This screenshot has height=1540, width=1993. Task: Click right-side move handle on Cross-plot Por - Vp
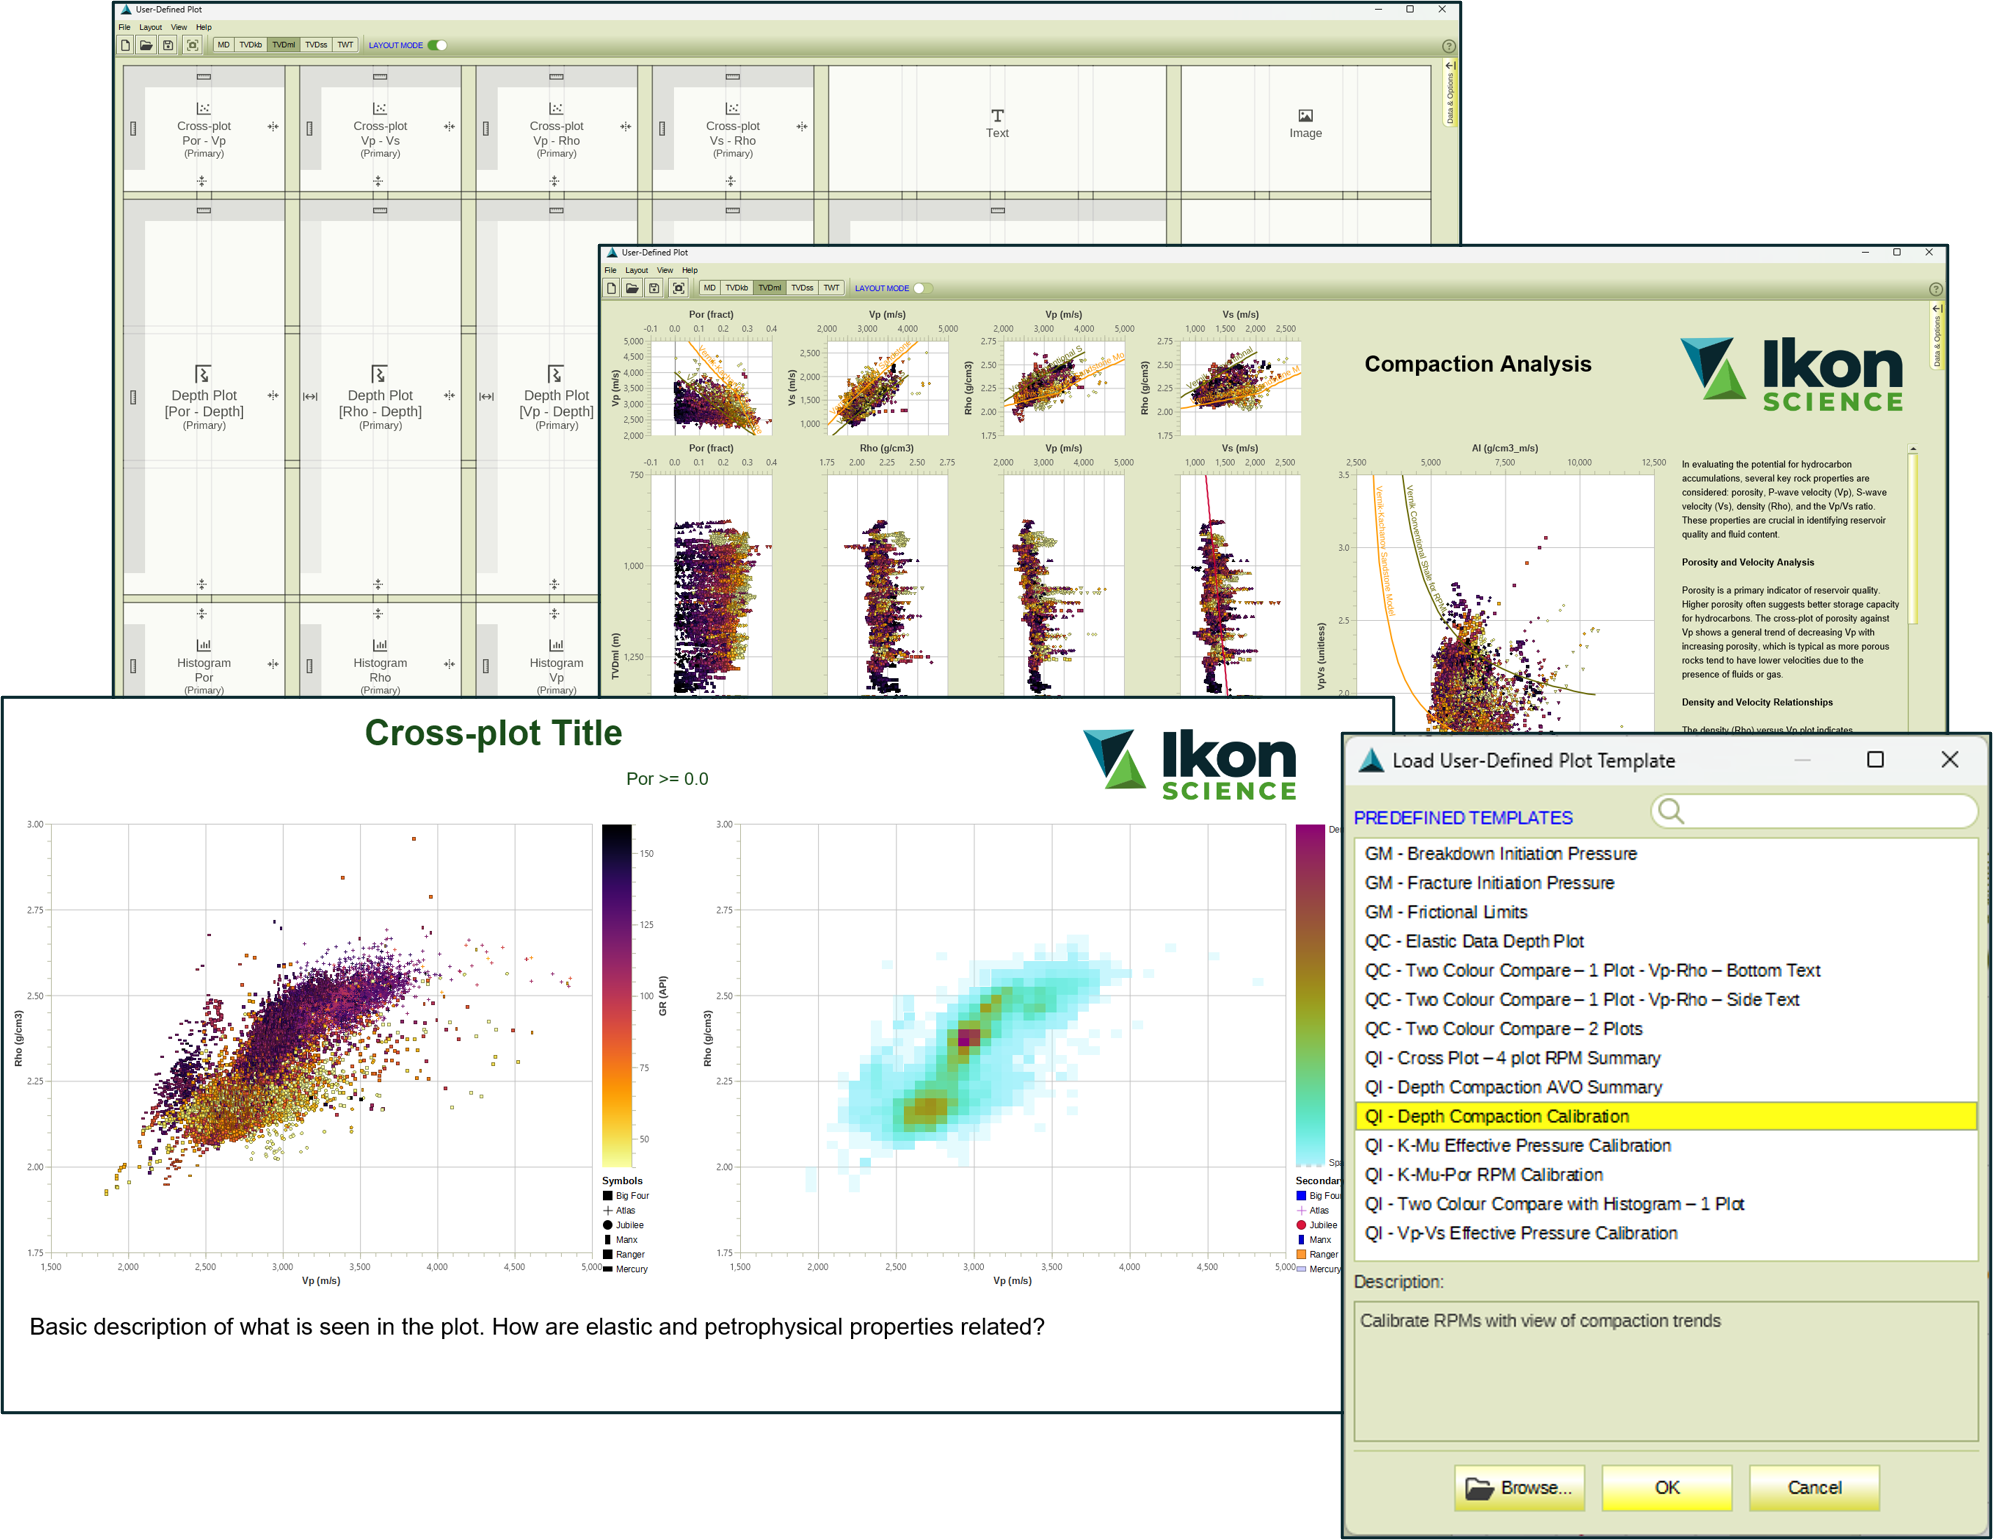(273, 127)
